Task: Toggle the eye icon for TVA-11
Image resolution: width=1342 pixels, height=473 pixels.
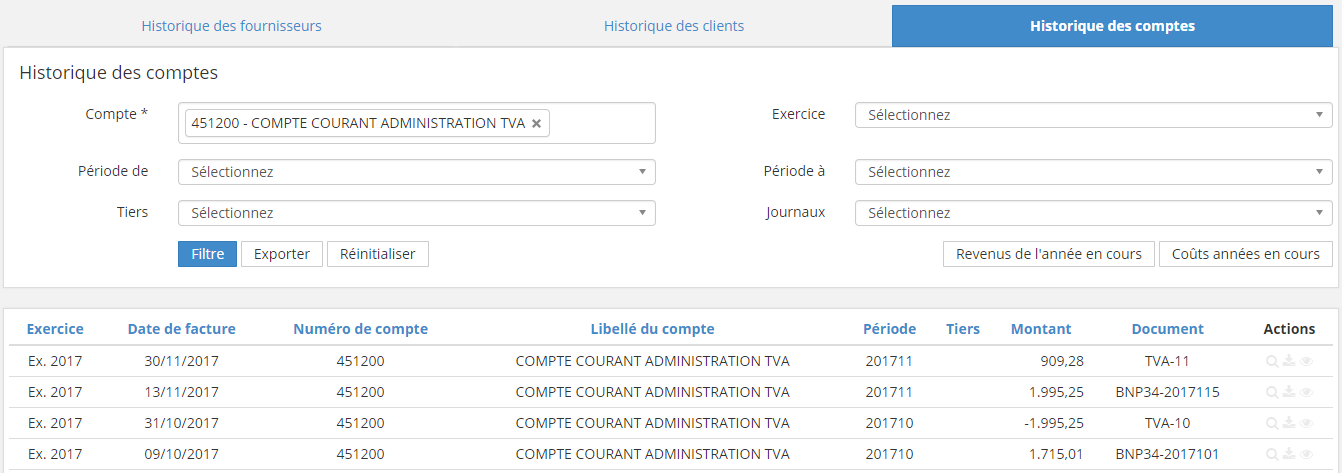Action: tap(1306, 362)
